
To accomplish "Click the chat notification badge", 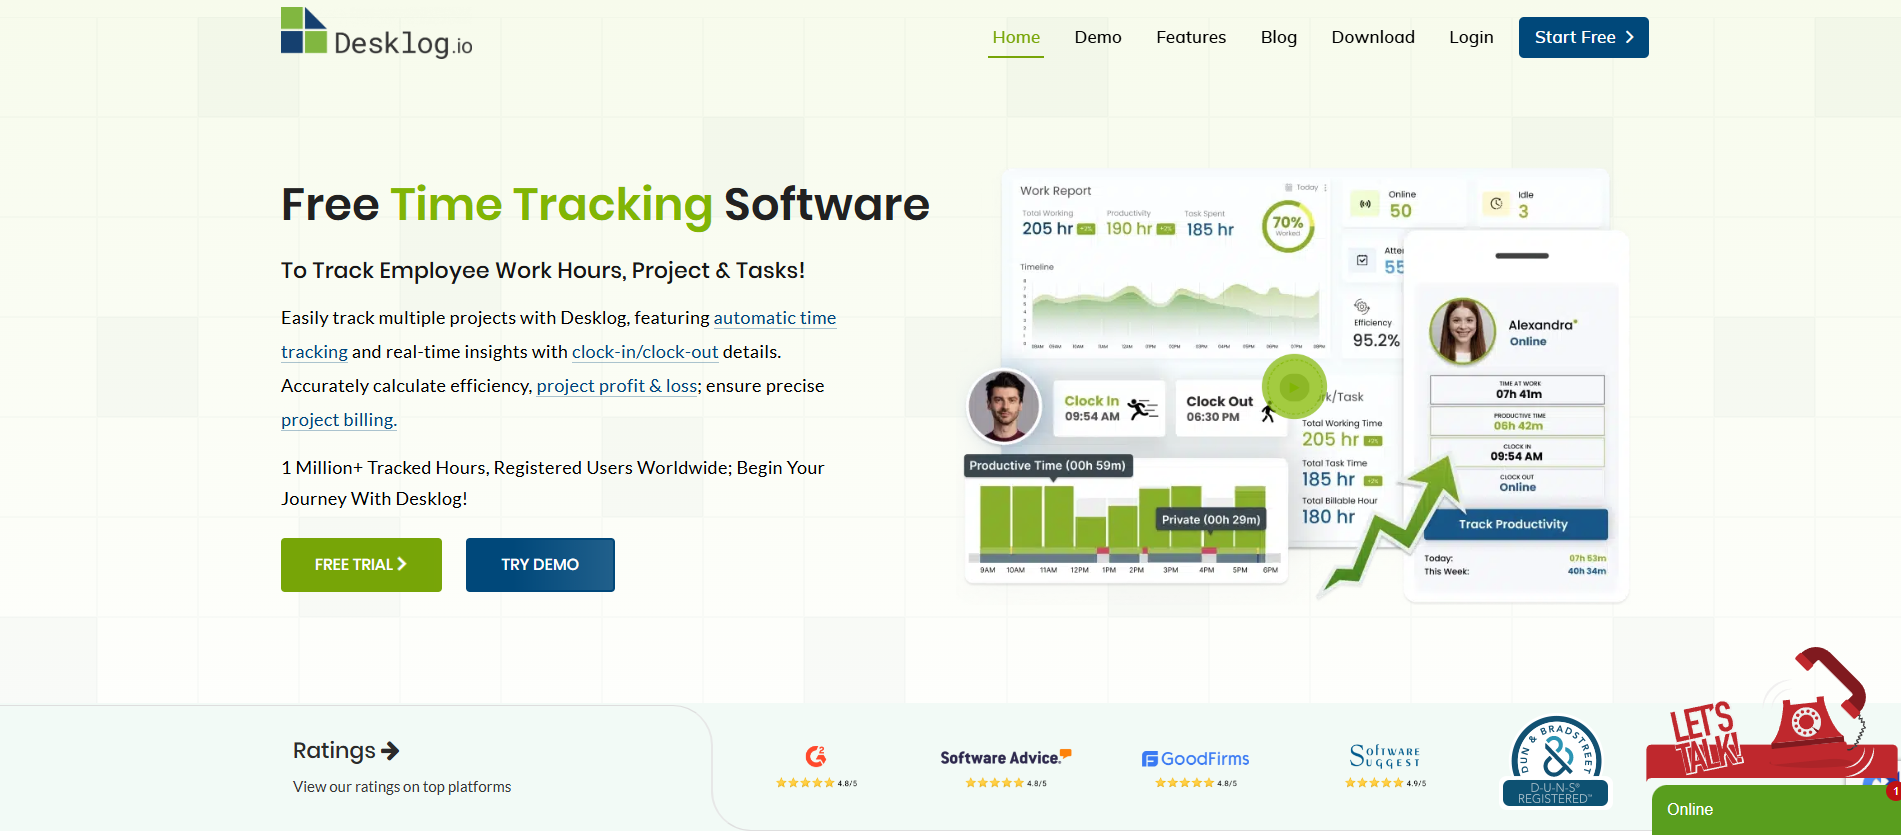I will [x=1894, y=791].
